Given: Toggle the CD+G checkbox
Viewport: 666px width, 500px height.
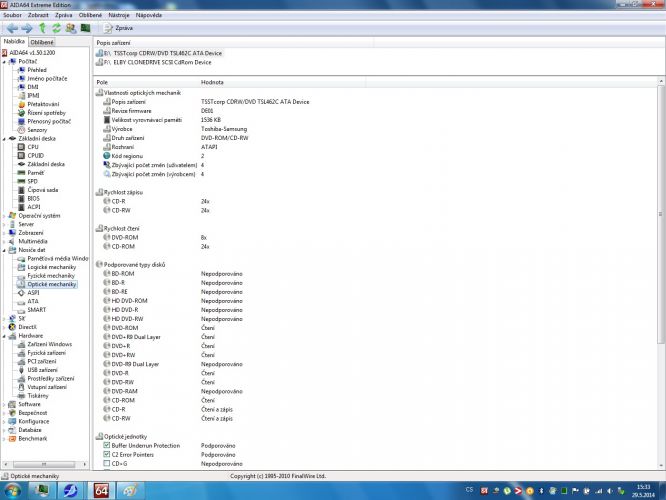Looking at the screenshot, I should coord(107,463).
